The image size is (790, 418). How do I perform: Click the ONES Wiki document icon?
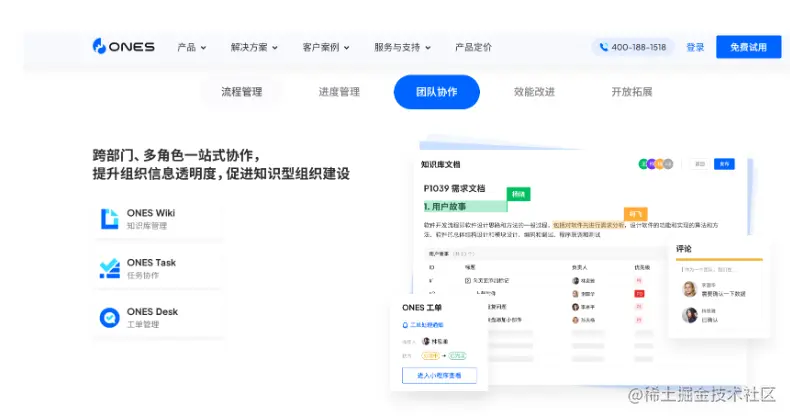[x=109, y=219]
